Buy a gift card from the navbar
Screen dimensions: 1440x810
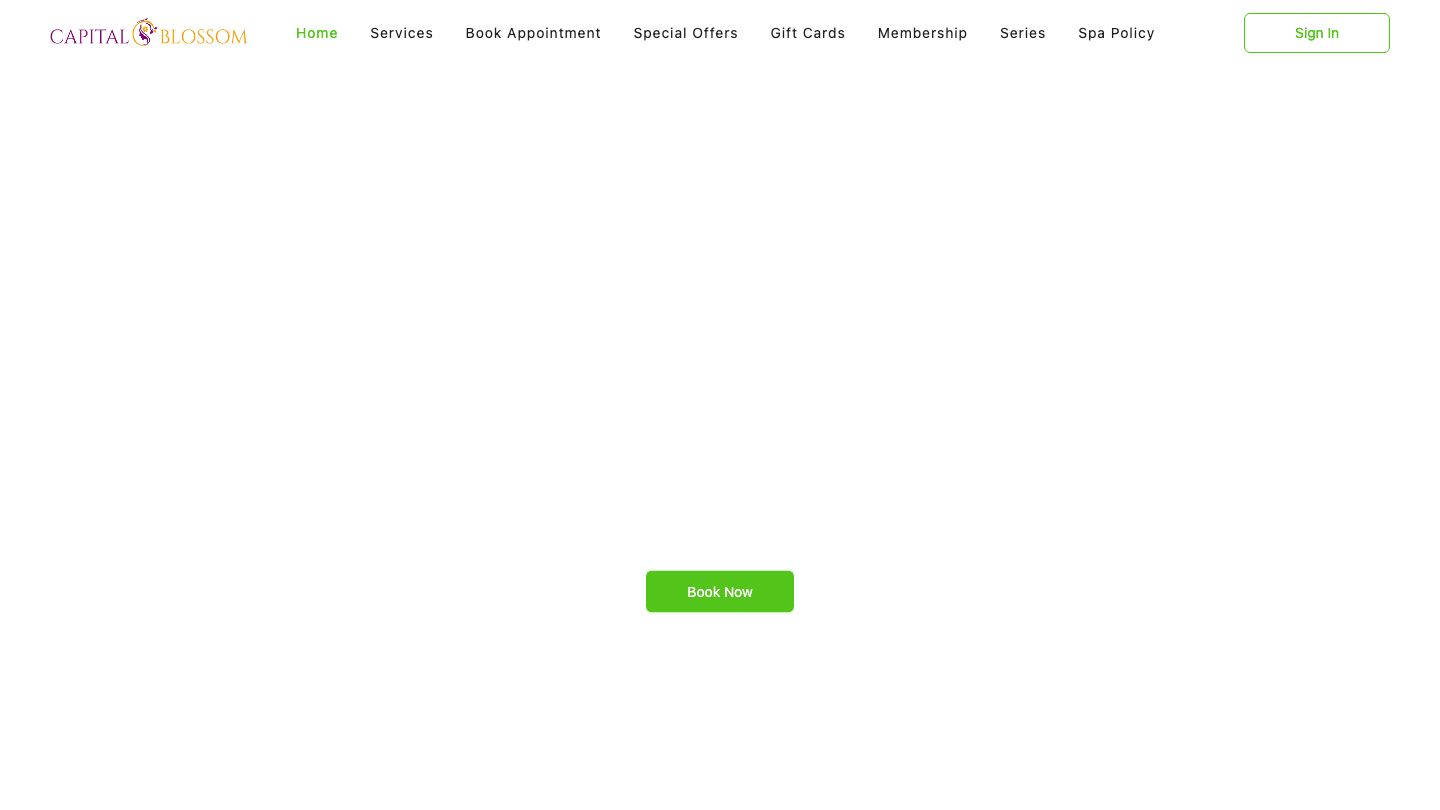pos(808,33)
